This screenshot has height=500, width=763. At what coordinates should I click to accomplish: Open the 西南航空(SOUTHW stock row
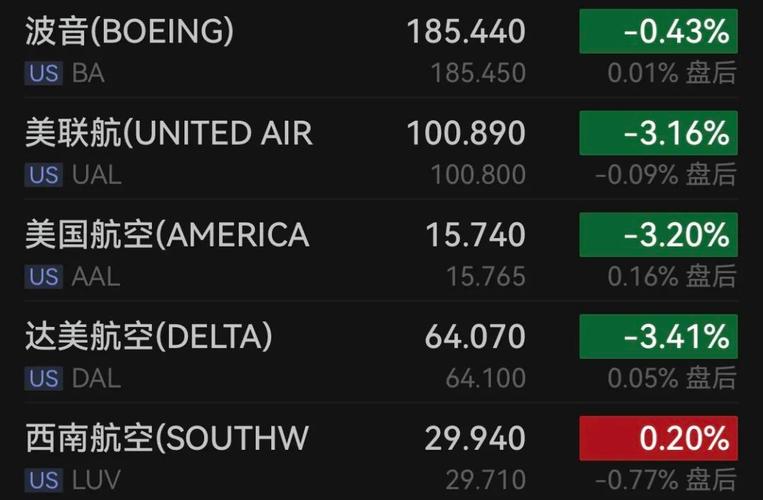point(382,452)
